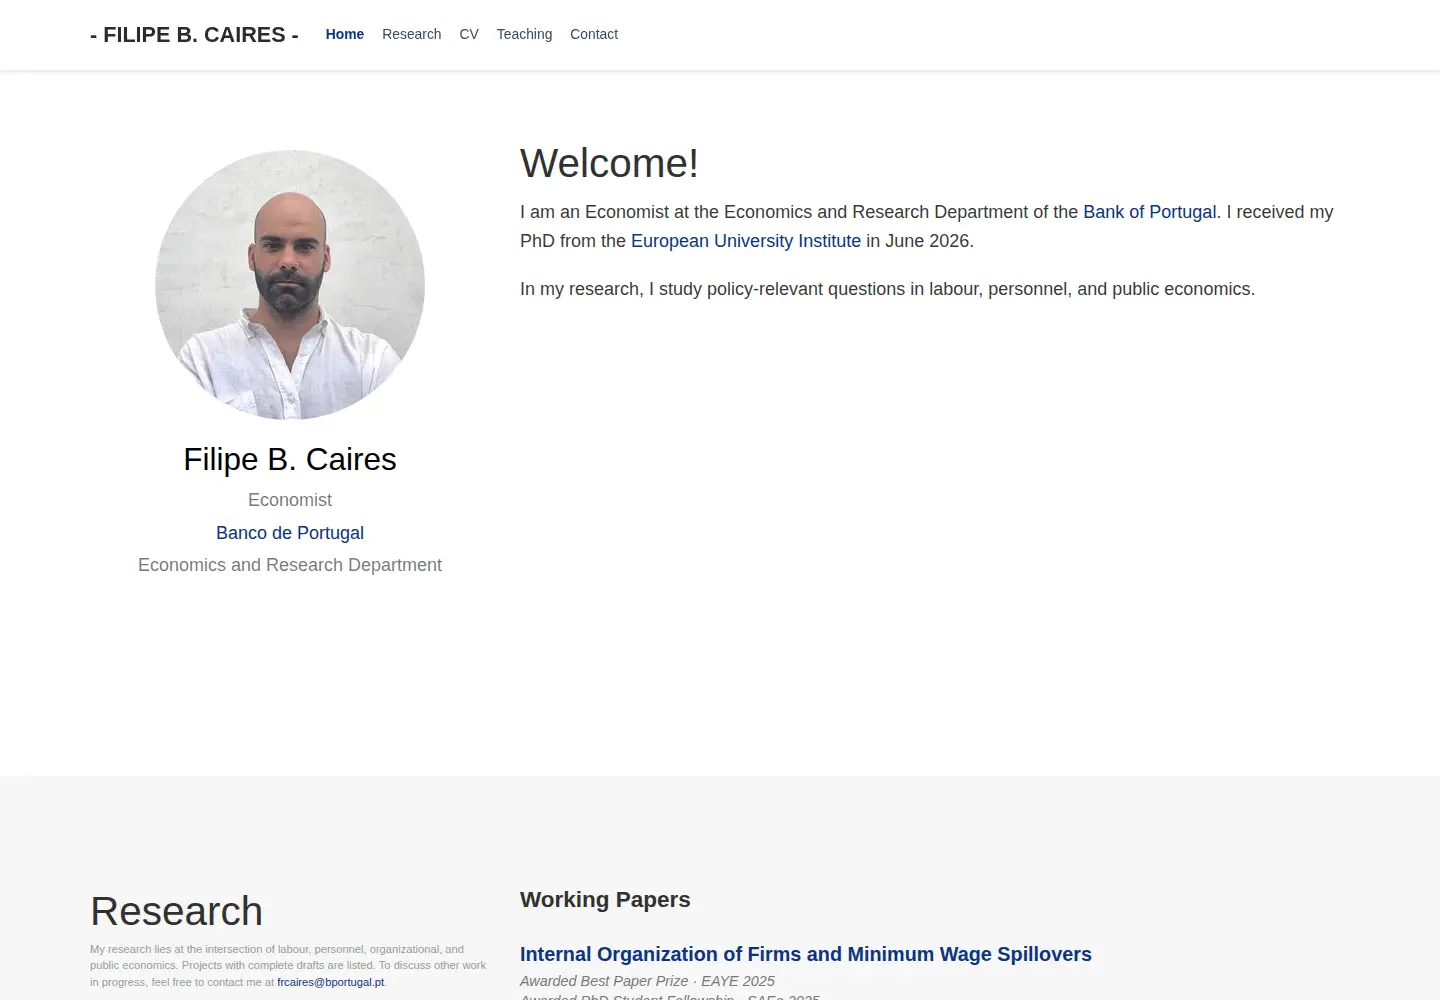This screenshot has height=1000, width=1440.
Task: Click the sentence starting In my research
Action: (x=887, y=289)
